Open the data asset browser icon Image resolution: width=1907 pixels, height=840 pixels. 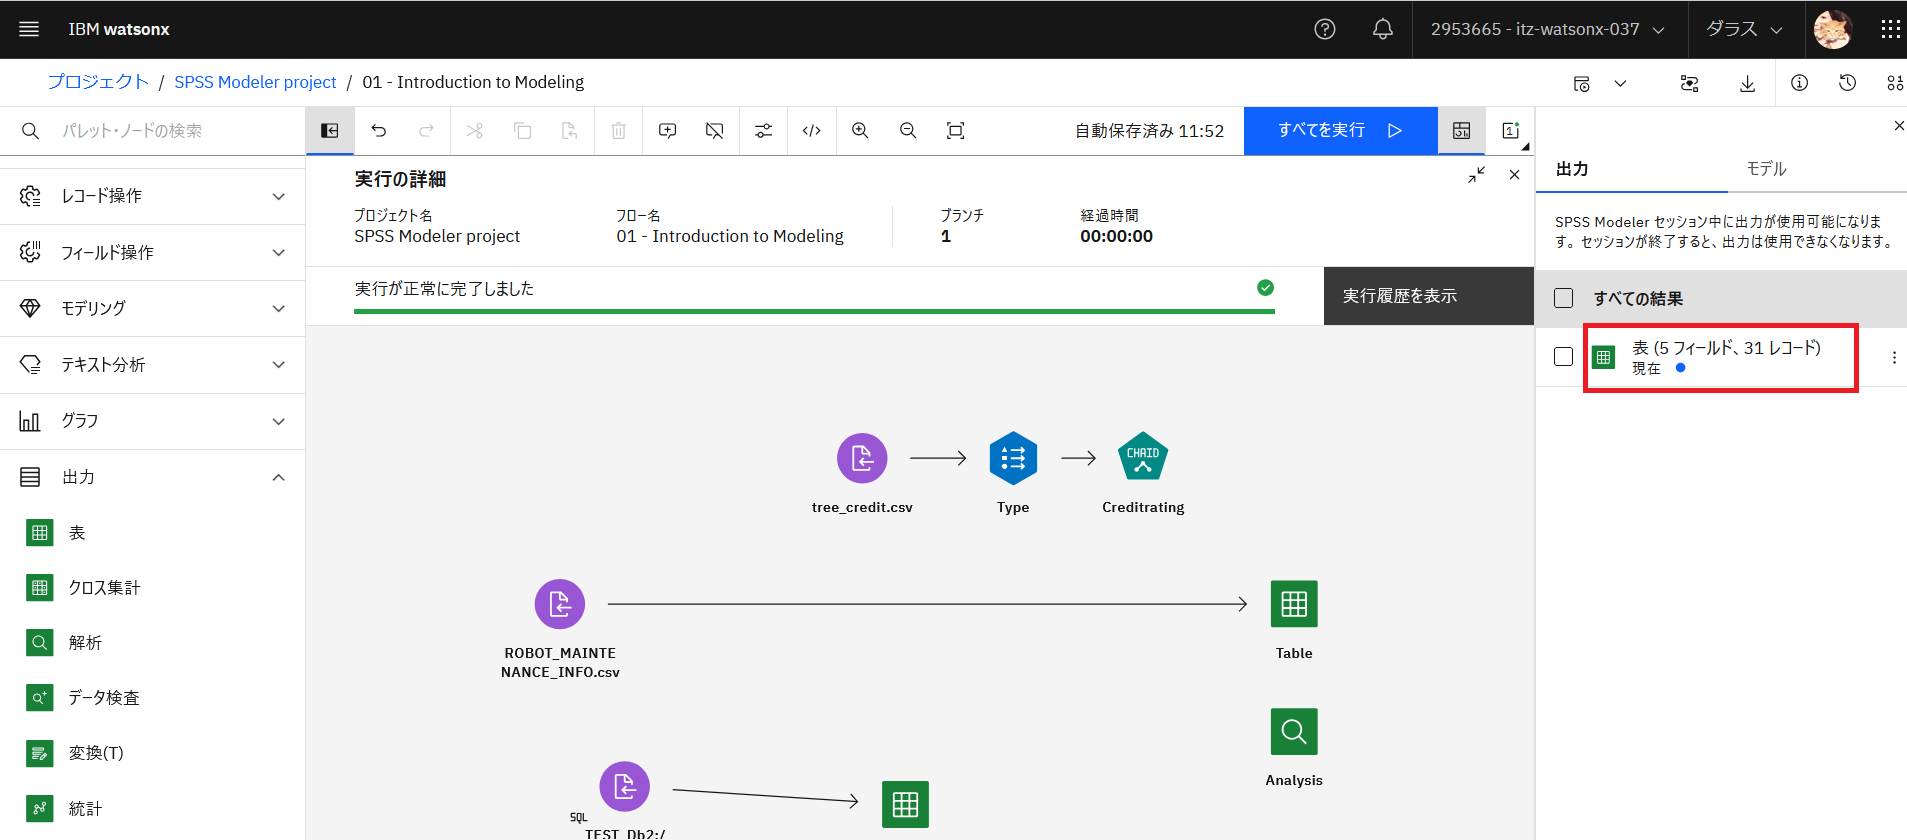[x=1895, y=83]
